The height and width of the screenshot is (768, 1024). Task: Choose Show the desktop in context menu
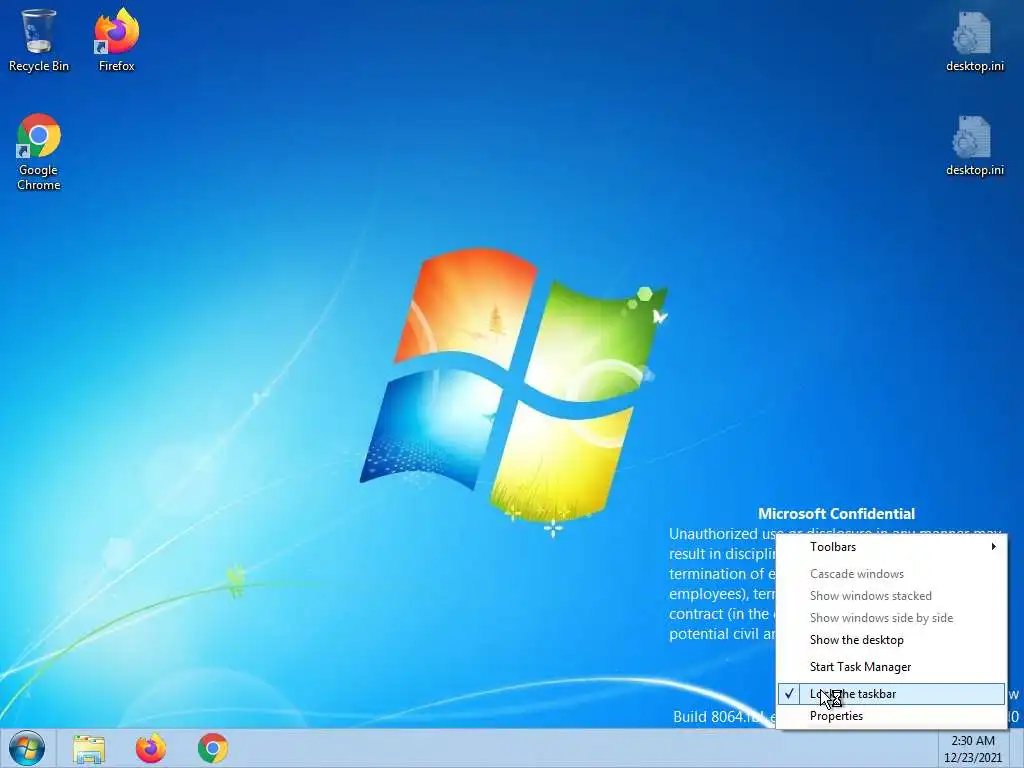(891, 640)
